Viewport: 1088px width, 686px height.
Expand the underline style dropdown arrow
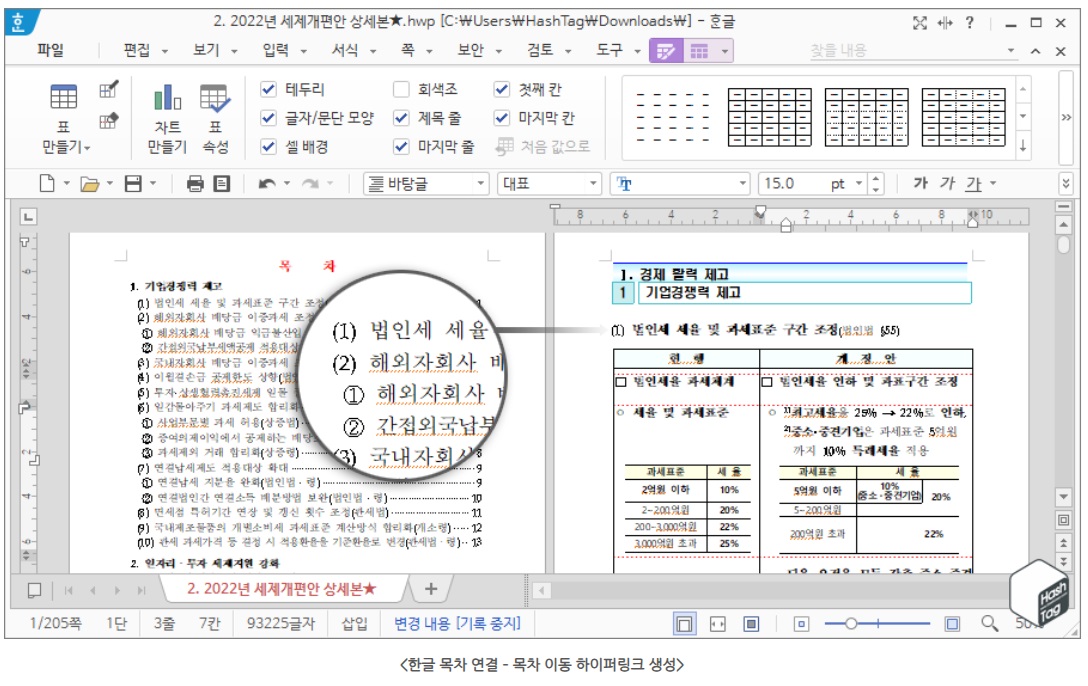point(993,183)
